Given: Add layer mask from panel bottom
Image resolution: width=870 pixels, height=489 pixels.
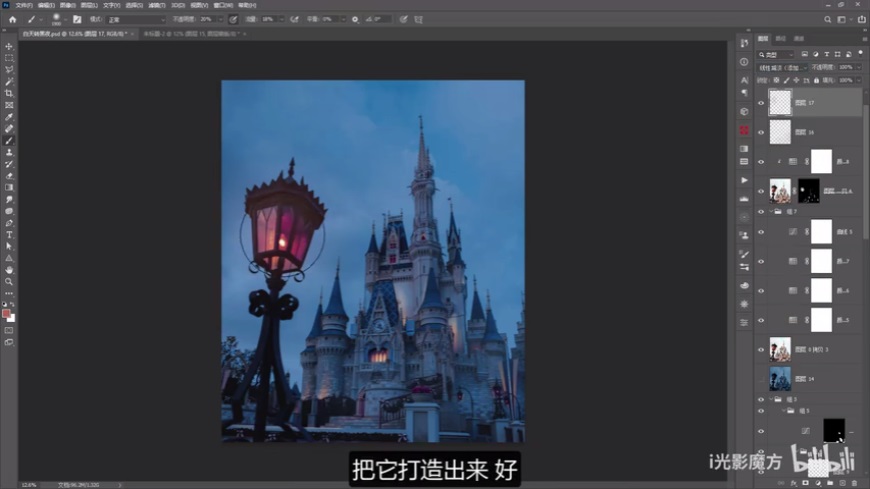Looking at the screenshot, I should point(806,483).
